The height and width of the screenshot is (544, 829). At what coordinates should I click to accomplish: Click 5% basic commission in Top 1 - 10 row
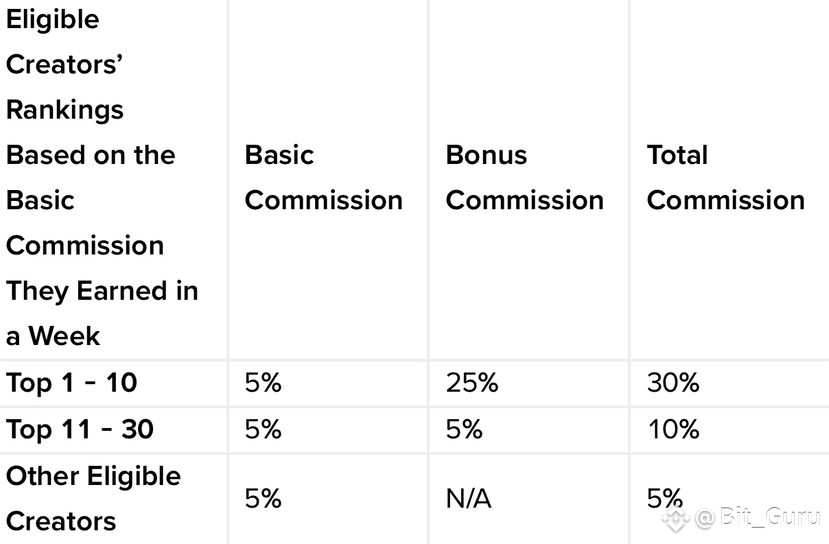tap(263, 383)
